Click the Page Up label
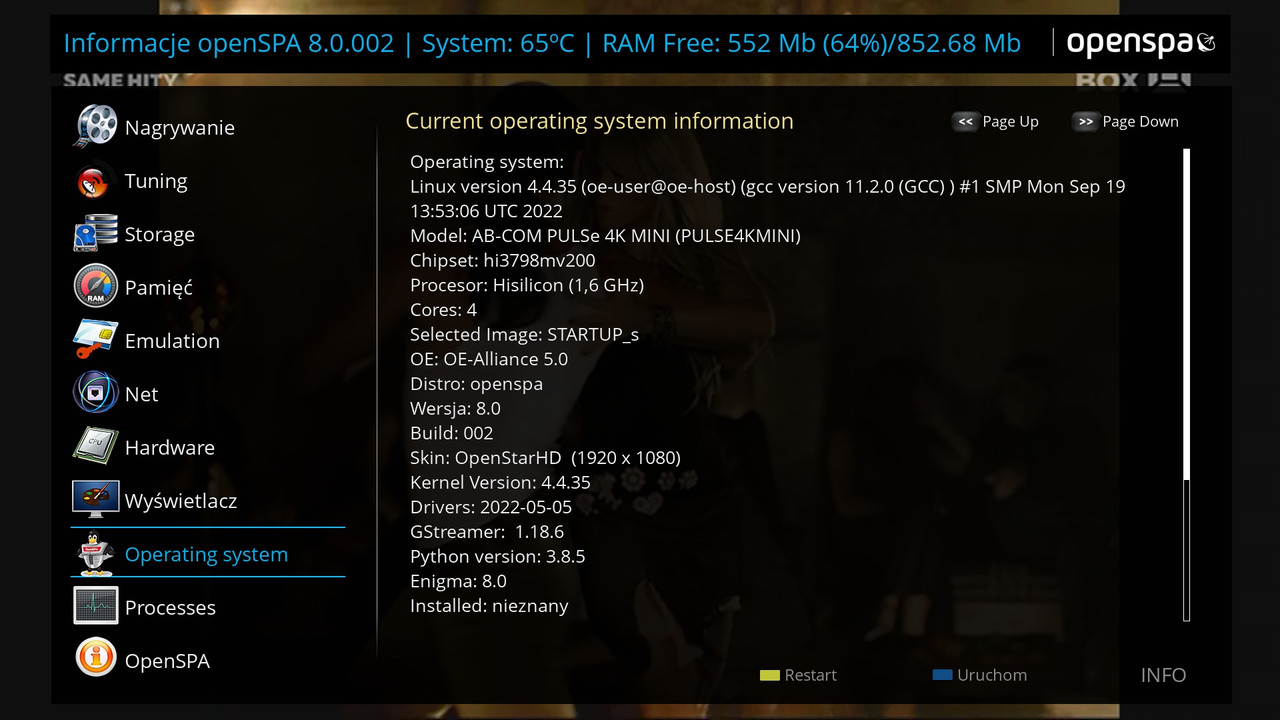1280x720 pixels. 1010,122
